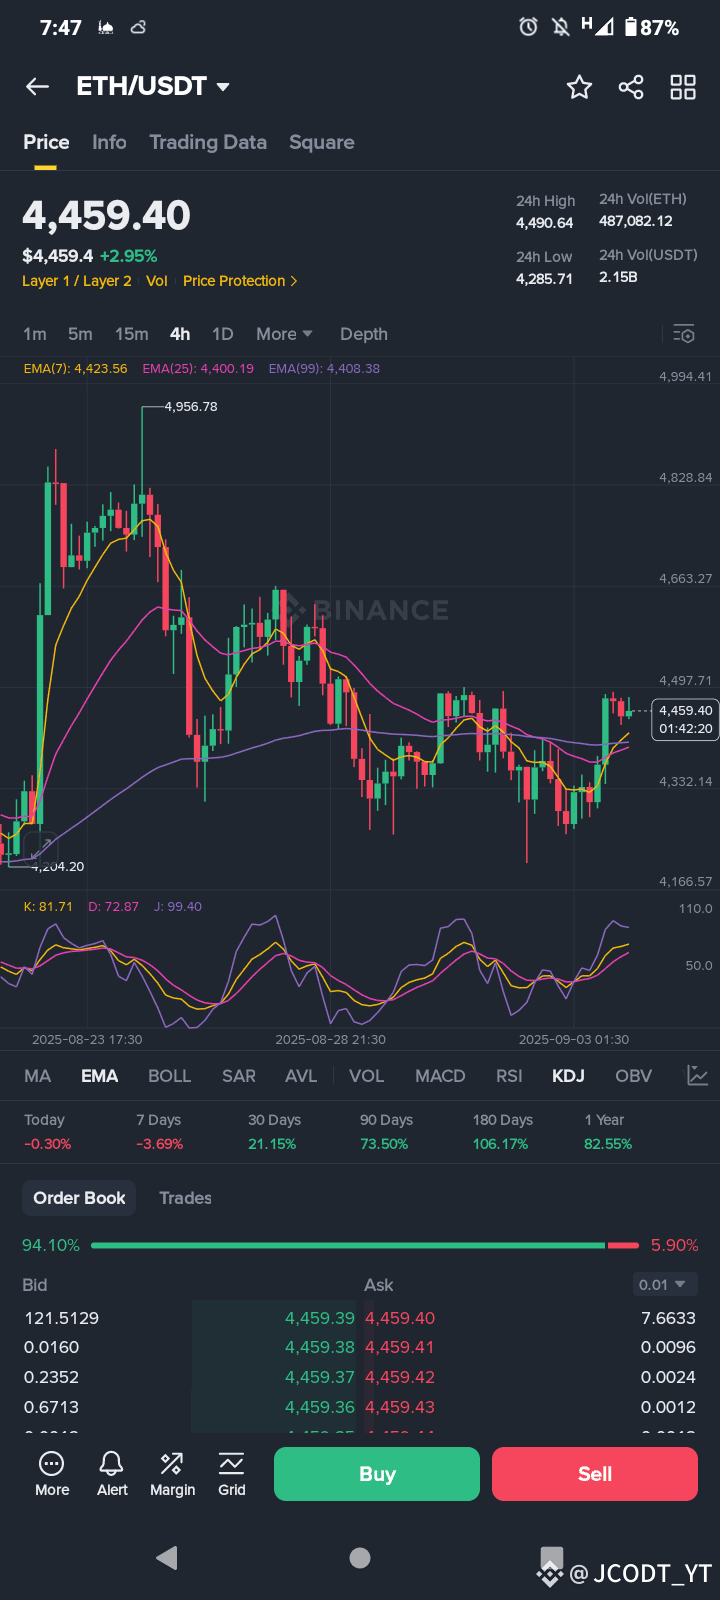Open the 0.01 order book precision dropdown

(663, 1285)
